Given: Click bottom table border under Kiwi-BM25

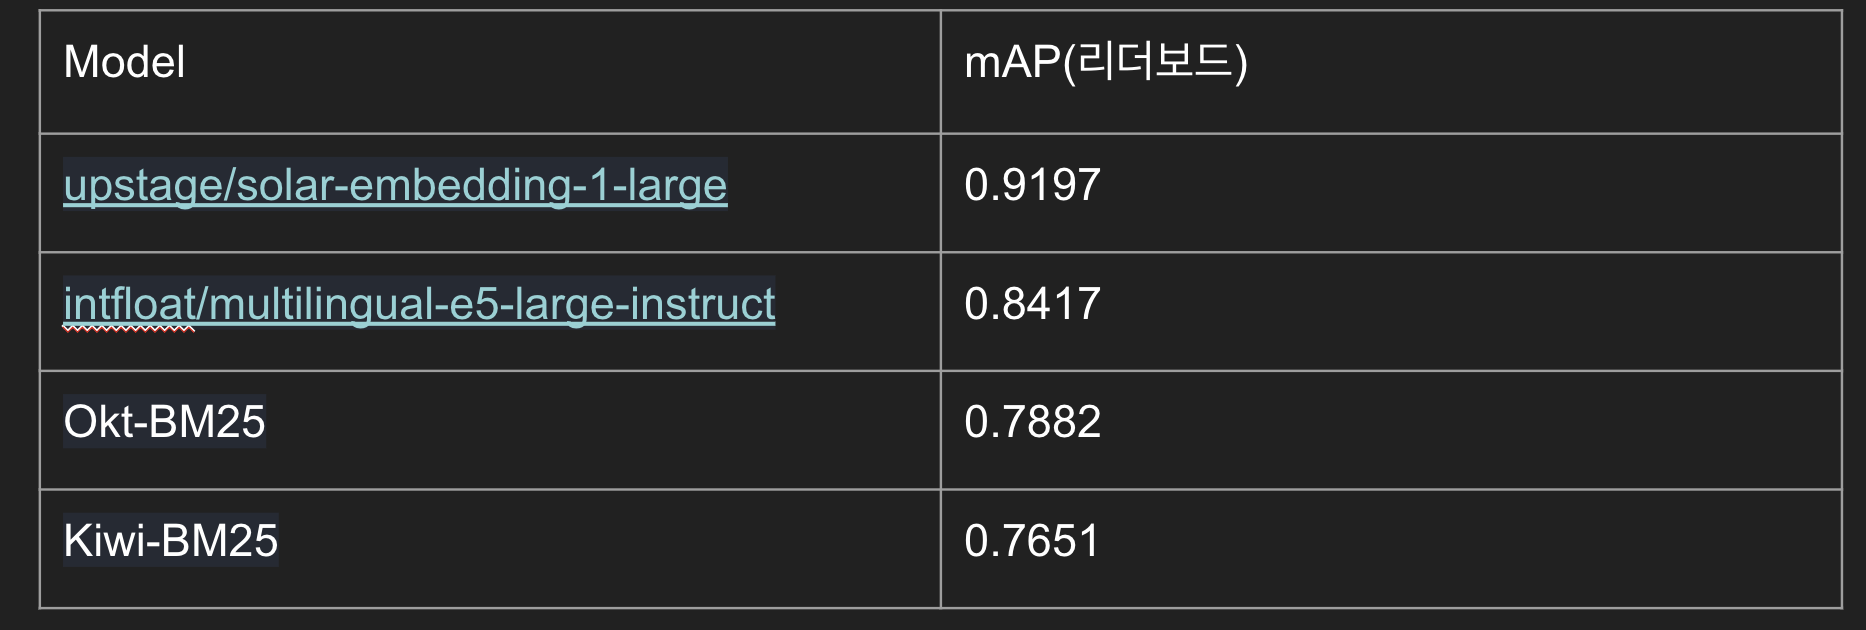Looking at the screenshot, I should tap(490, 607).
